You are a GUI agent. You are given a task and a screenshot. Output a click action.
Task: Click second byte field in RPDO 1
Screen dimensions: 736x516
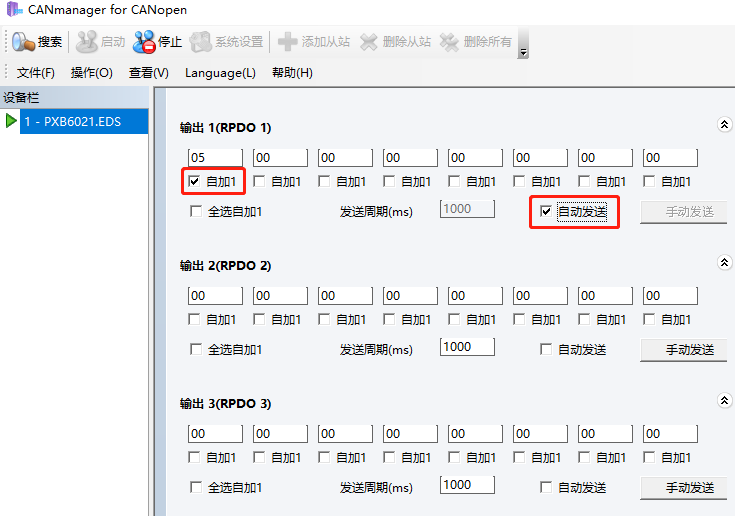click(x=280, y=158)
